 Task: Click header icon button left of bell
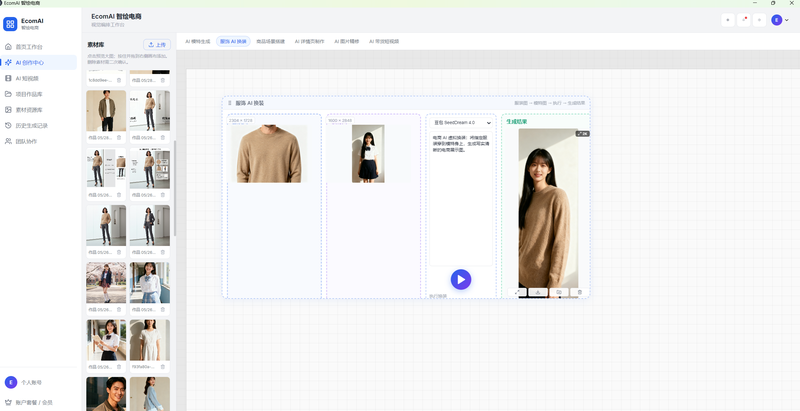click(x=728, y=20)
